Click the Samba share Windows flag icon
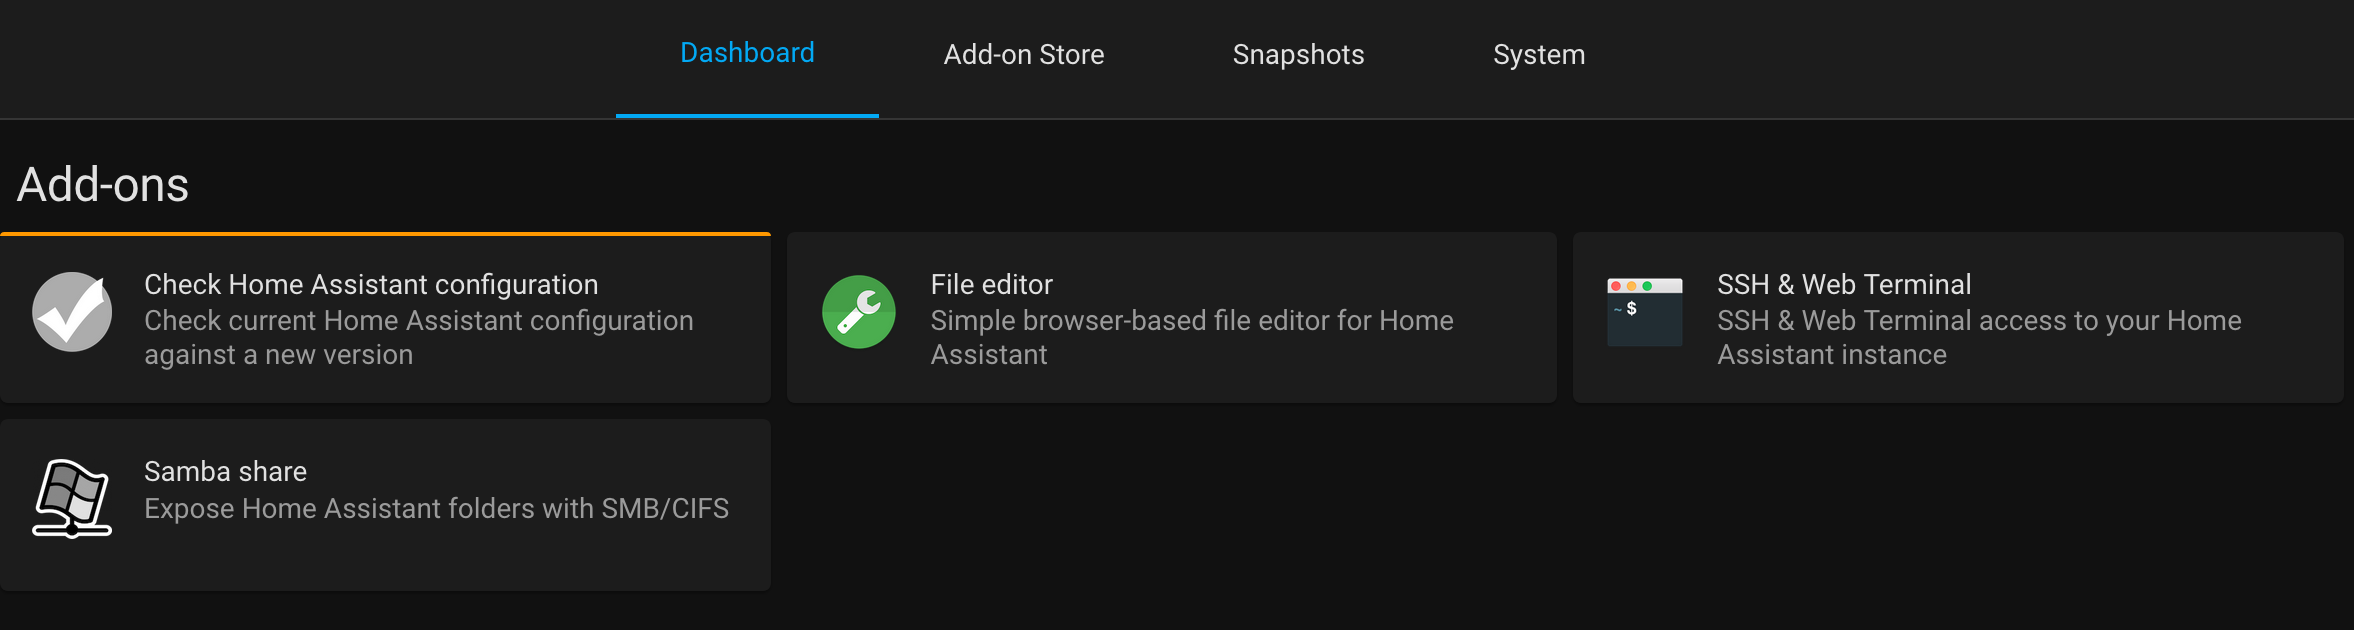 pos(72,498)
